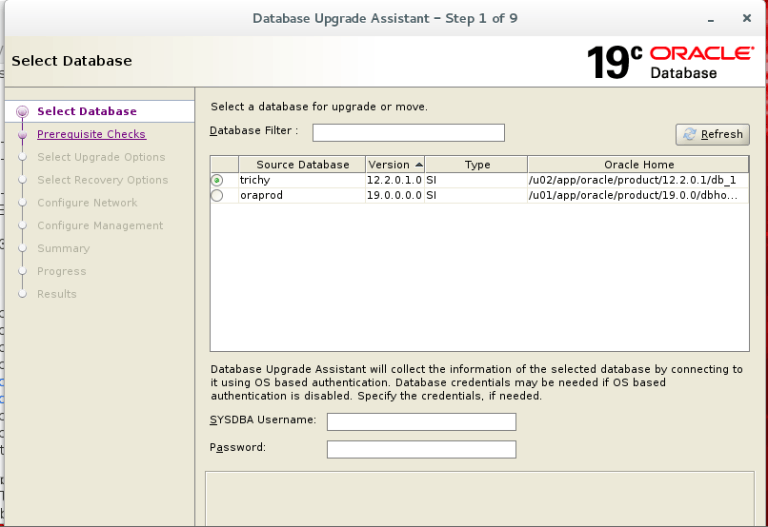The height and width of the screenshot is (527, 768).
Task: Click the Results step in sidebar
Action: point(57,294)
